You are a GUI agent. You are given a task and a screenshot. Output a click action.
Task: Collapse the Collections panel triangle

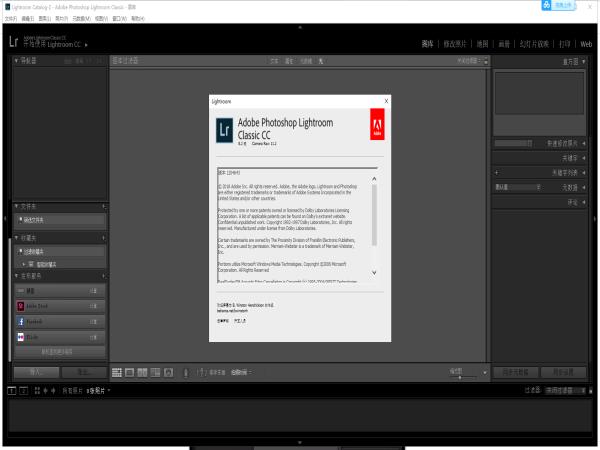coord(16,238)
